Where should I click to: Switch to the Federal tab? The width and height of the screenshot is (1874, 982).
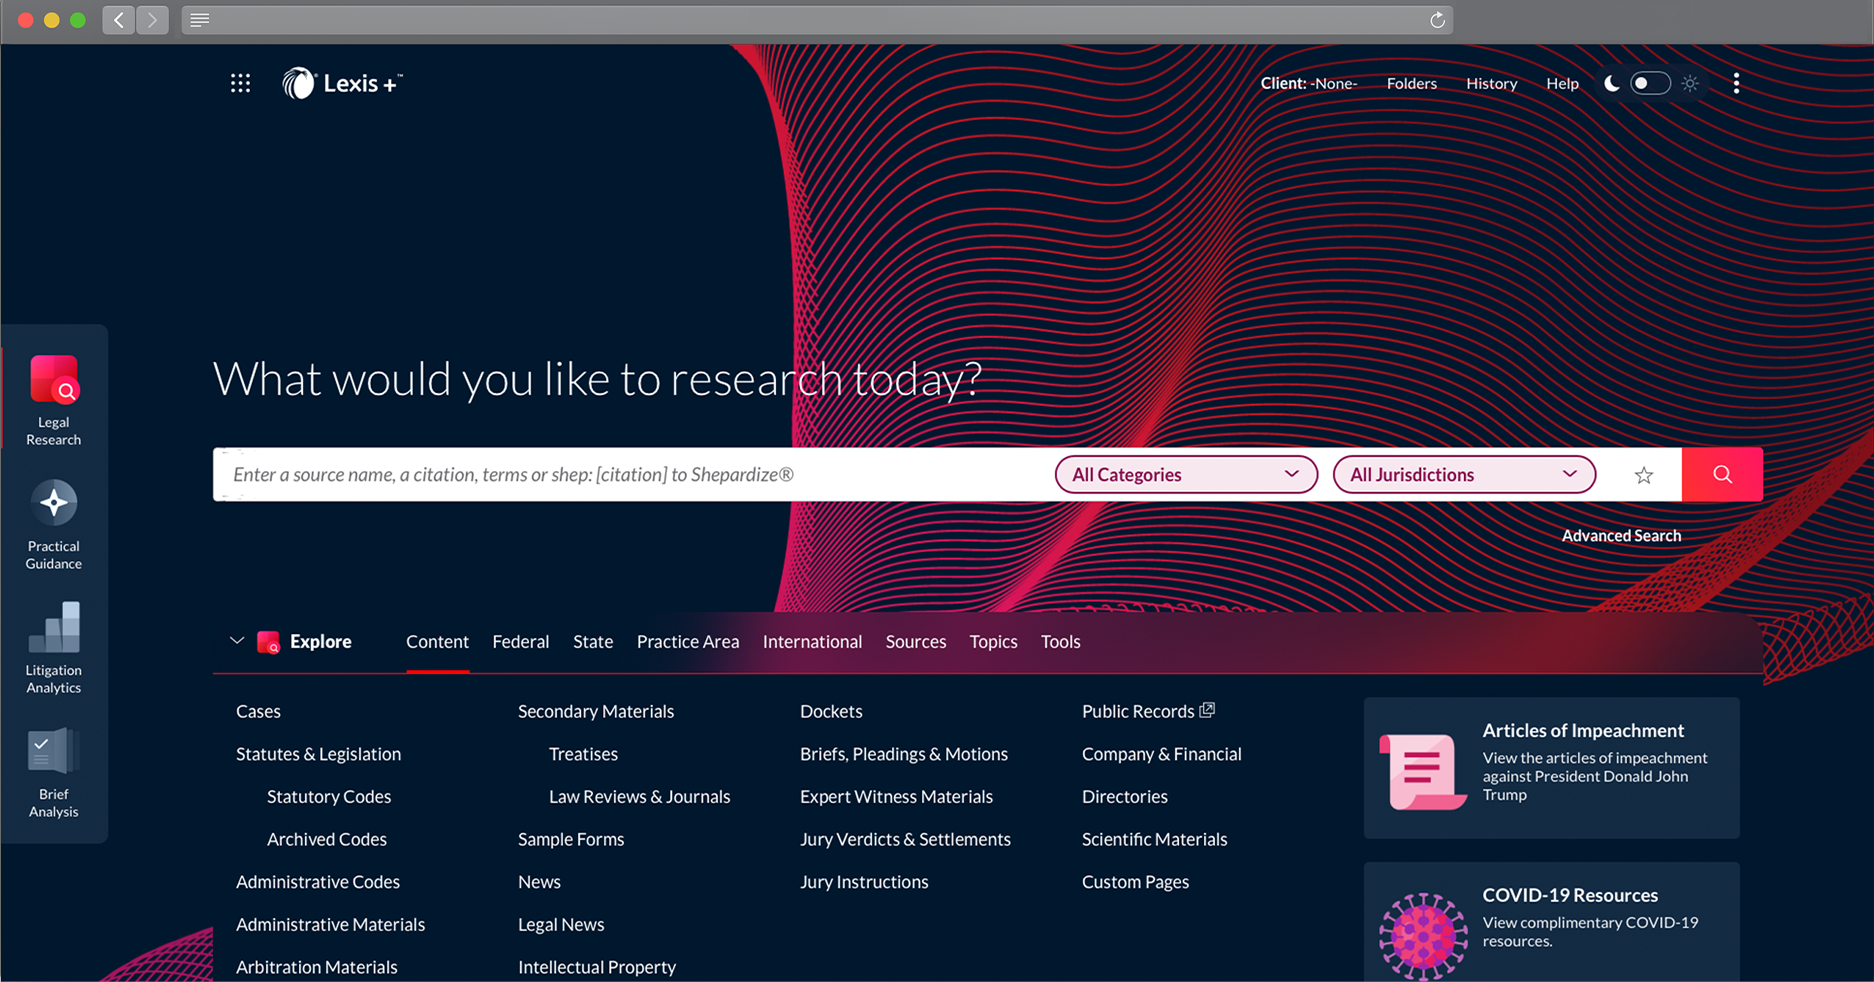(x=520, y=642)
